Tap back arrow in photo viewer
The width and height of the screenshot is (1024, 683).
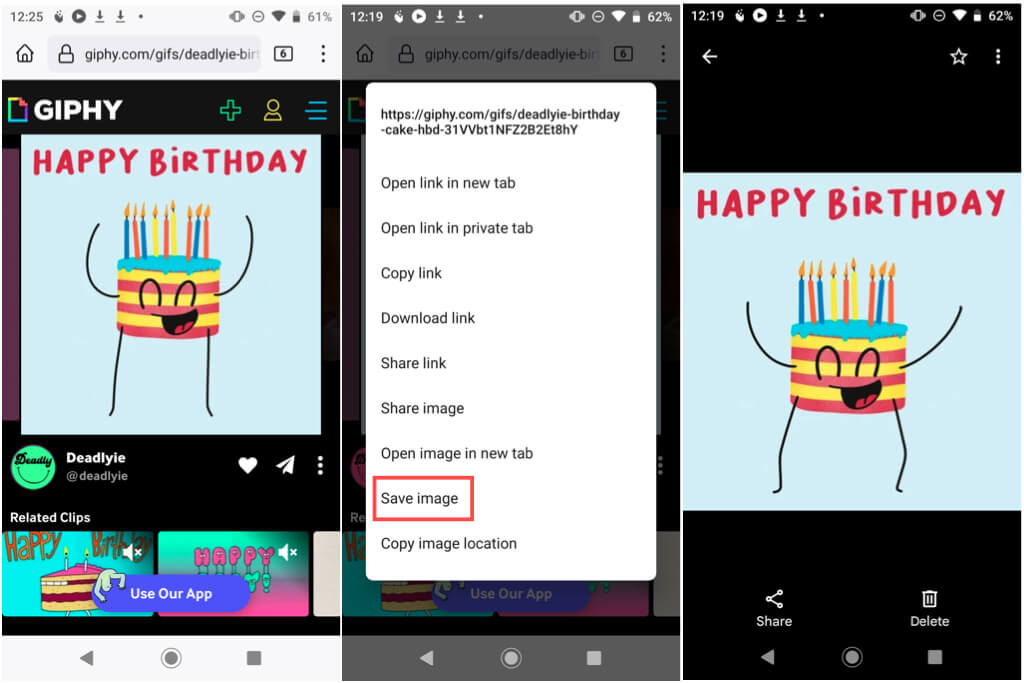tap(710, 57)
